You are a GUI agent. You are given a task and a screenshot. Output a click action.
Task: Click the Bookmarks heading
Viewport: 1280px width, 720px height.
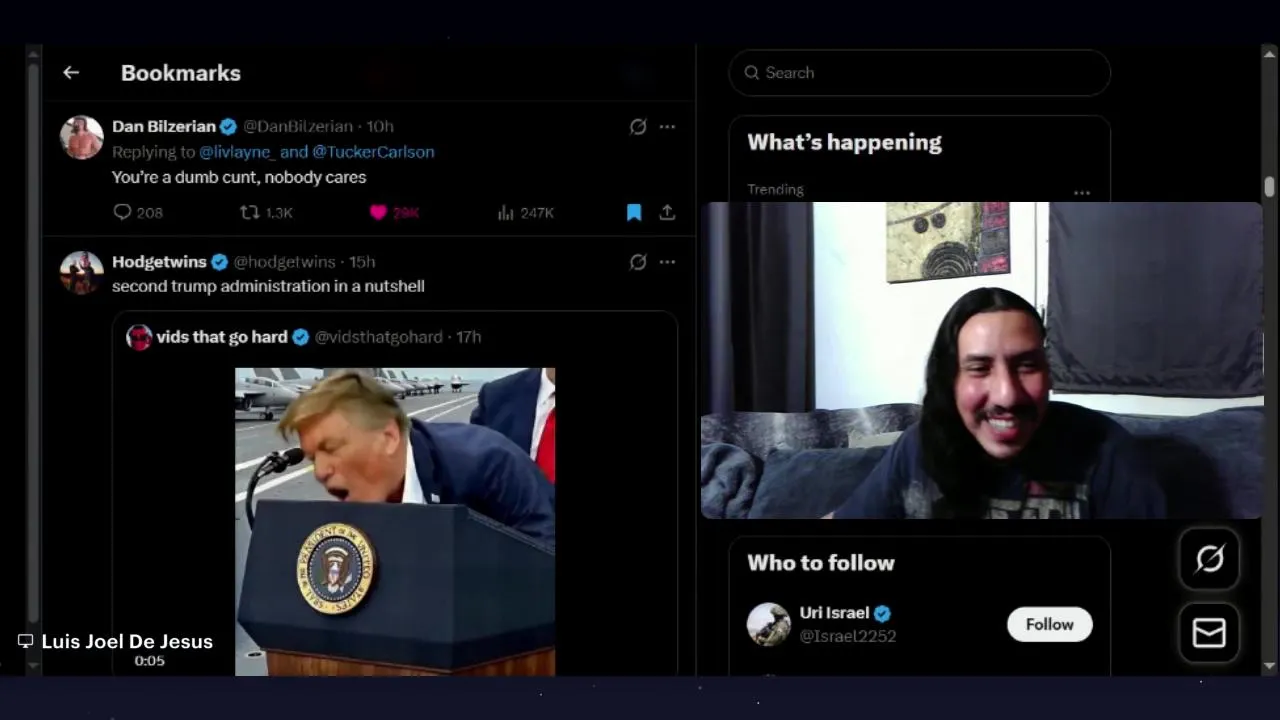[181, 73]
